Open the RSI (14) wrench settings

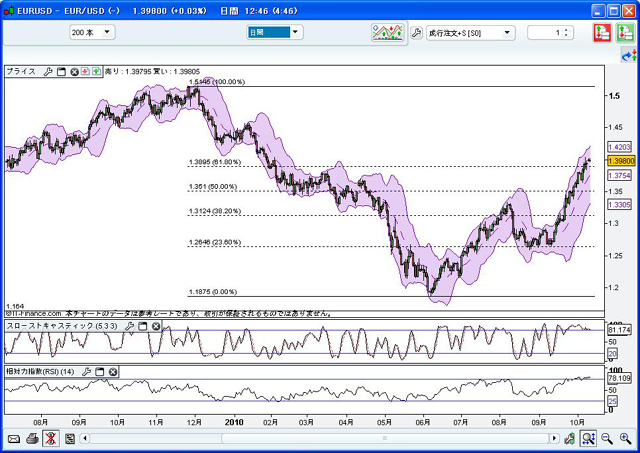pyautogui.click(x=86, y=371)
